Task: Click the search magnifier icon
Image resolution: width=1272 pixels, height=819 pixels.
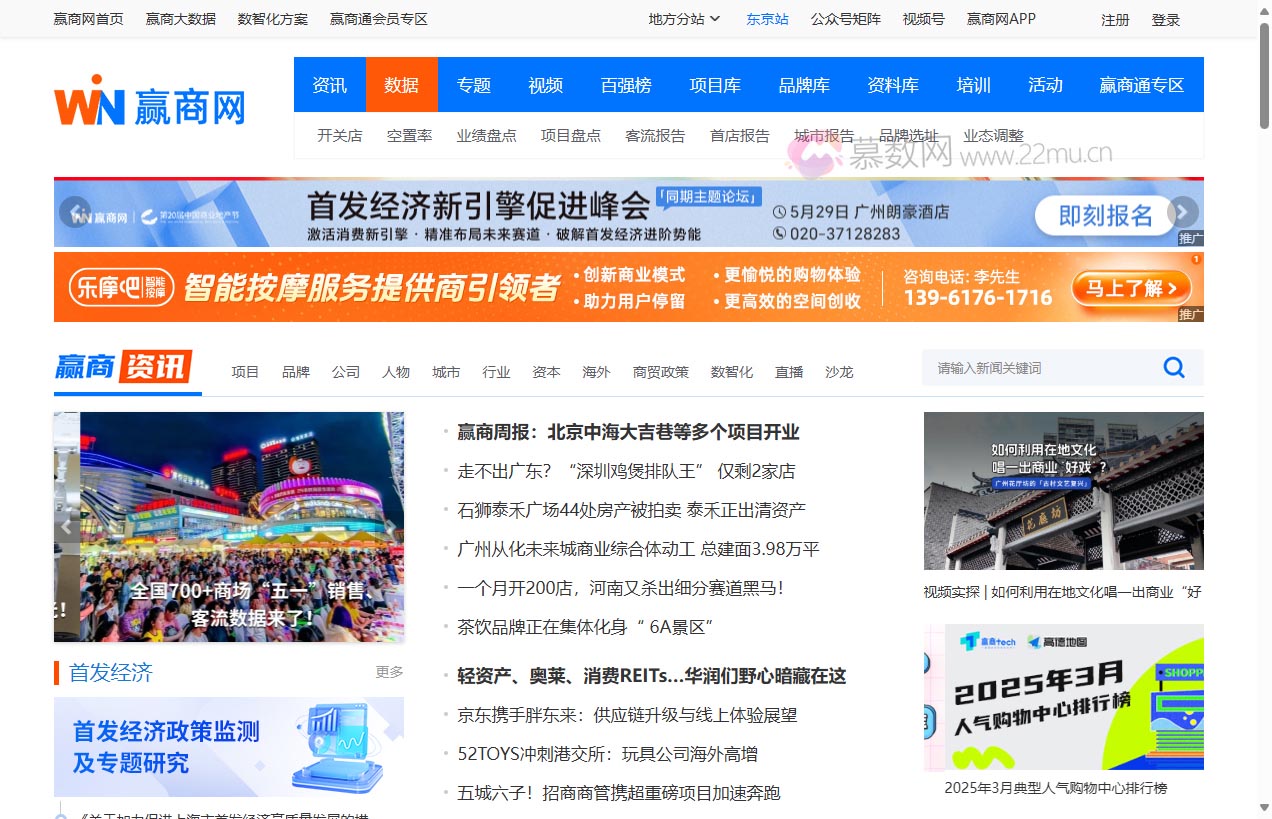Action: point(1173,367)
